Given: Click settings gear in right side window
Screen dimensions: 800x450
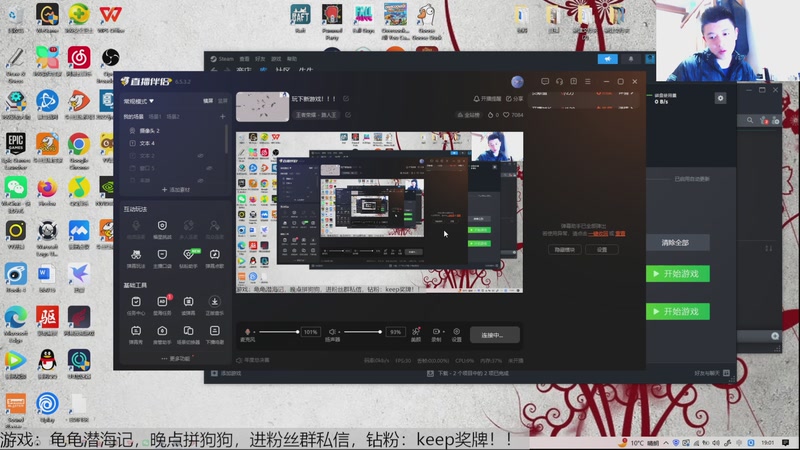Looking at the screenshot, I should (x=720, y=98).
